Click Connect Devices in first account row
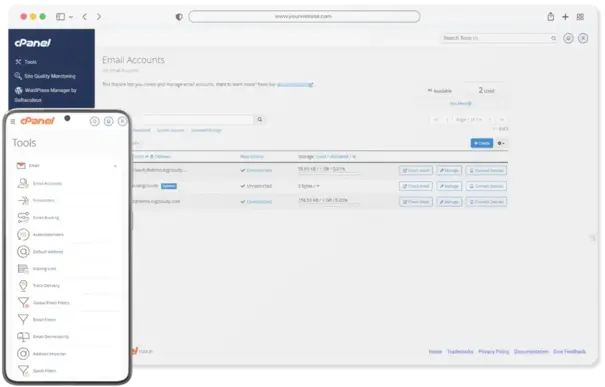This screenshot has height=387, width=605. pos(486,170)
